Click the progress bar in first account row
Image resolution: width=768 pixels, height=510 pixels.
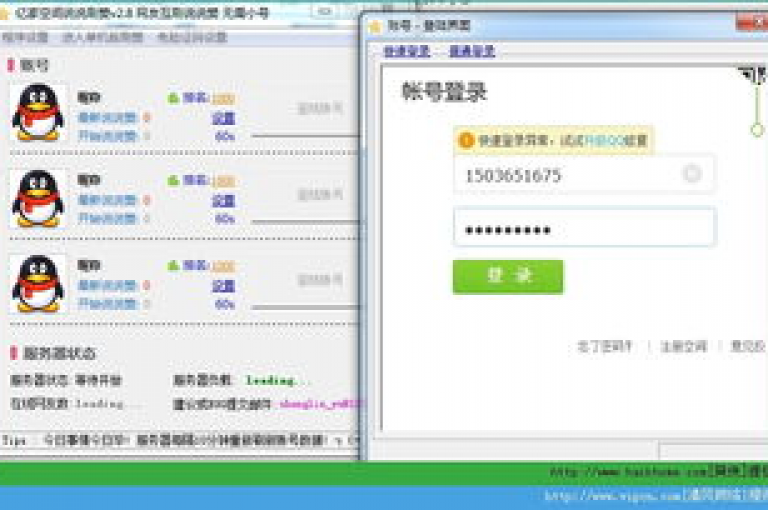point(305,136)
